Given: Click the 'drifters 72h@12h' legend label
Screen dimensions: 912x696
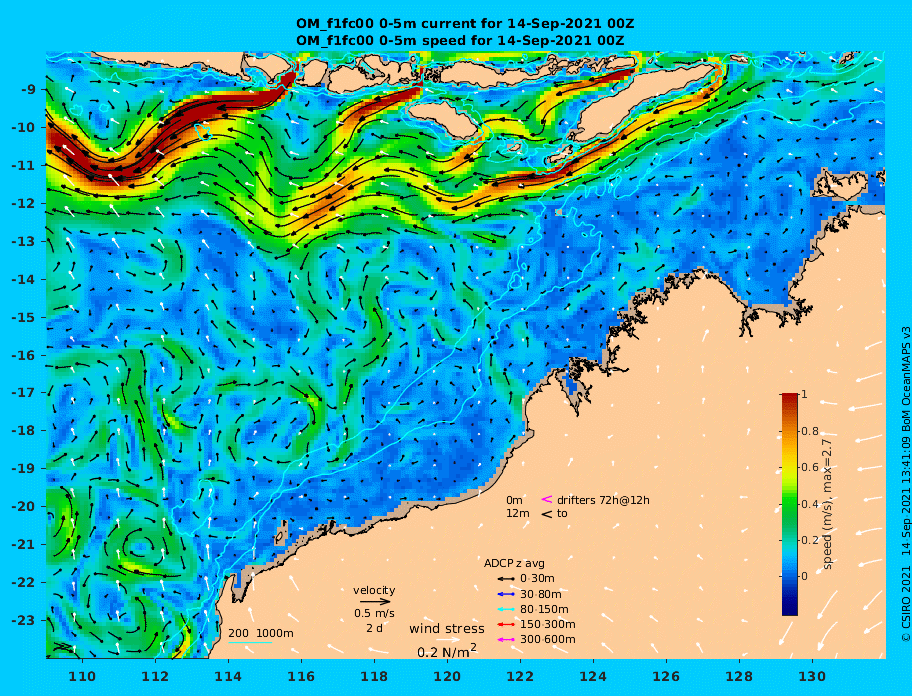Looking at the screenshot, I should pyautogui.click(x=603, y=500).
